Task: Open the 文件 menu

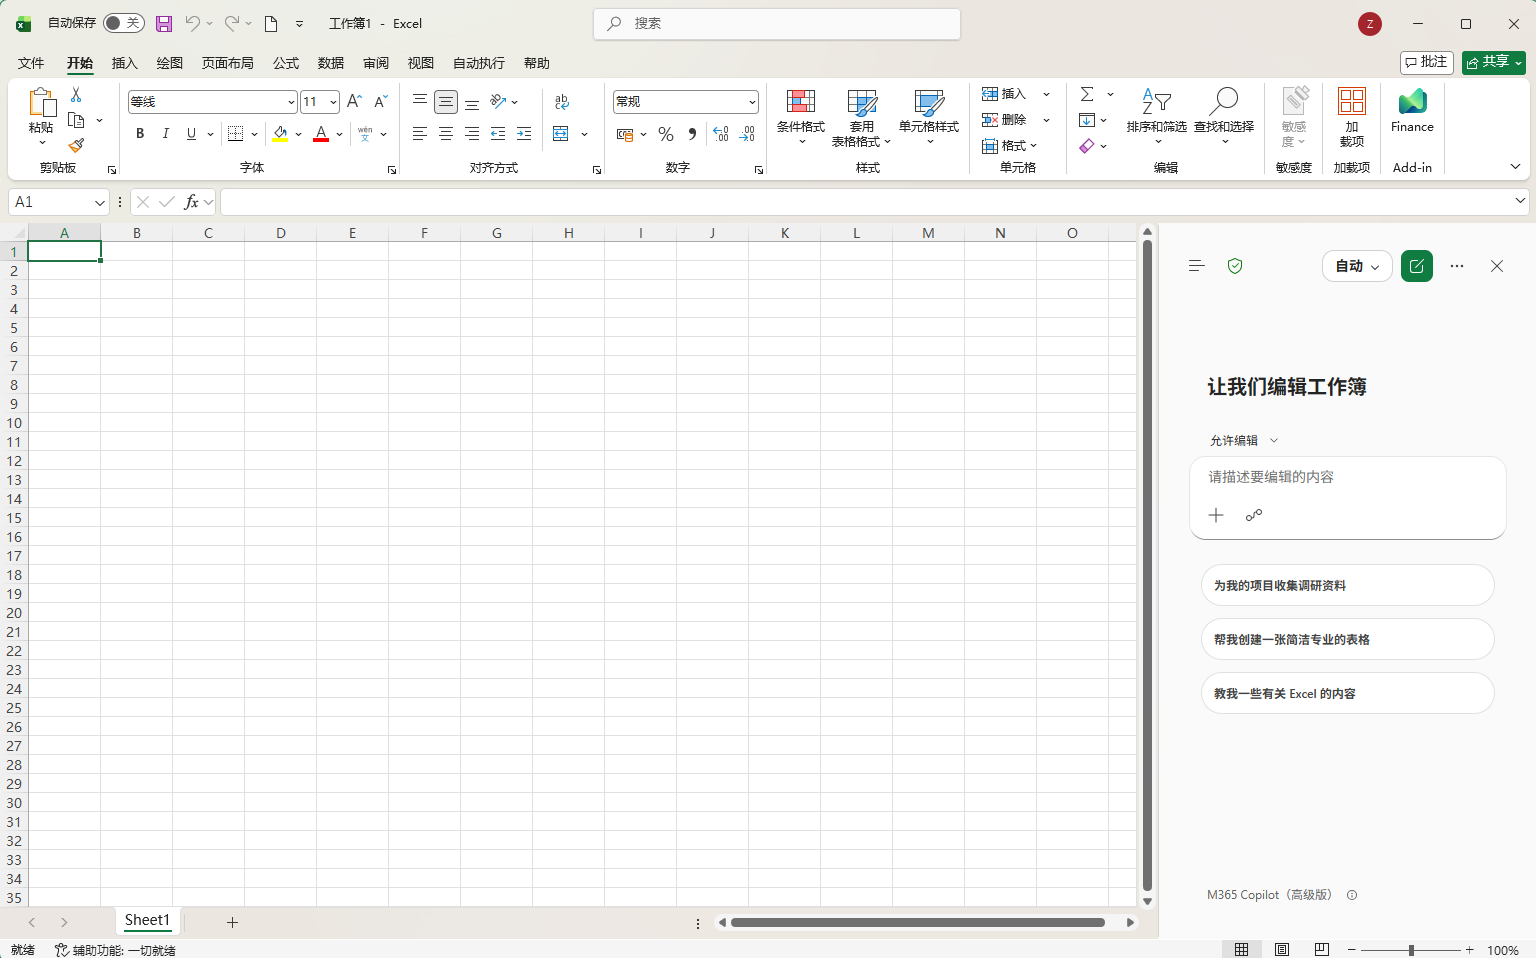Action: click(x=31, y=63)
